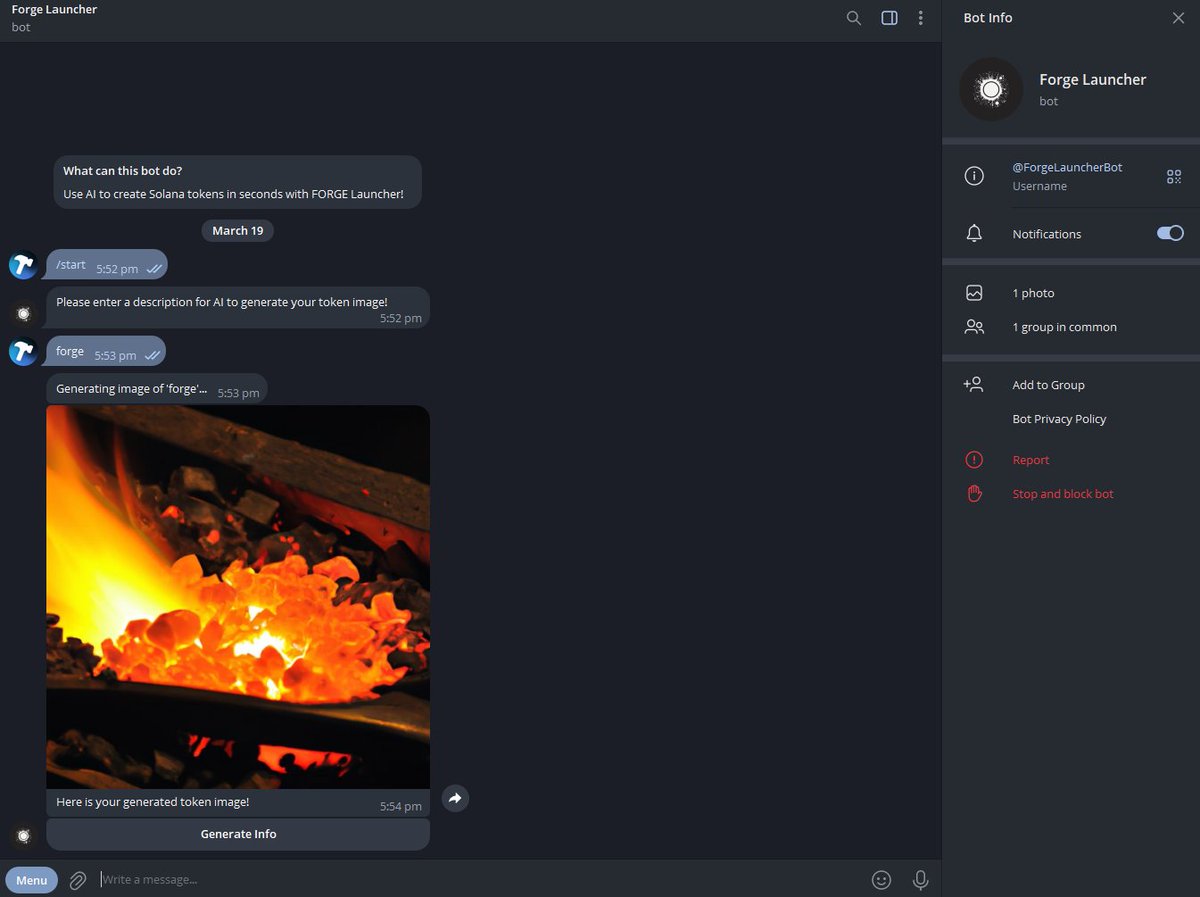Image resolution: width=1200 pixels, height=897 pixels.
Task: Click the red report exclamation icon
Action: (x=974, y=460)
